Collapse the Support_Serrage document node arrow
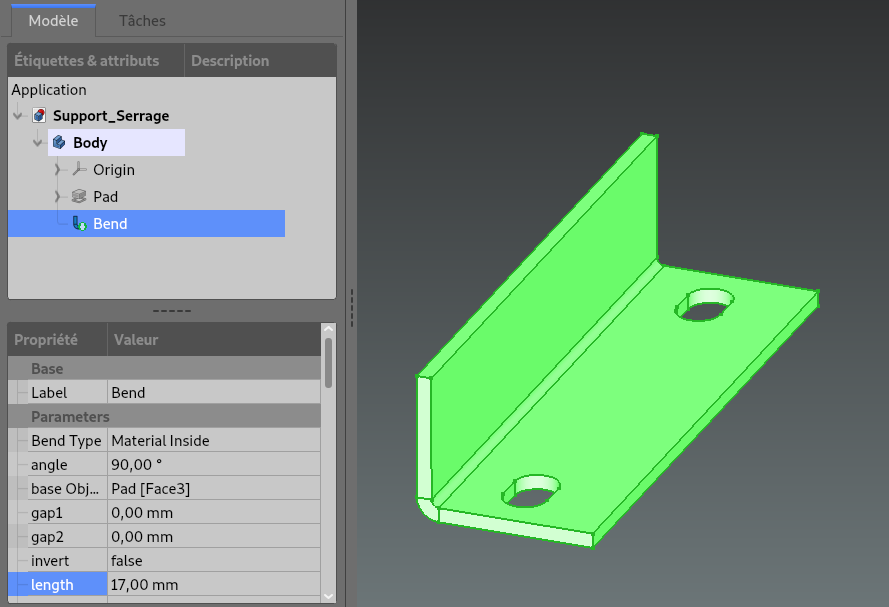Screen dimensions: 889x607 tap(18, 116)
